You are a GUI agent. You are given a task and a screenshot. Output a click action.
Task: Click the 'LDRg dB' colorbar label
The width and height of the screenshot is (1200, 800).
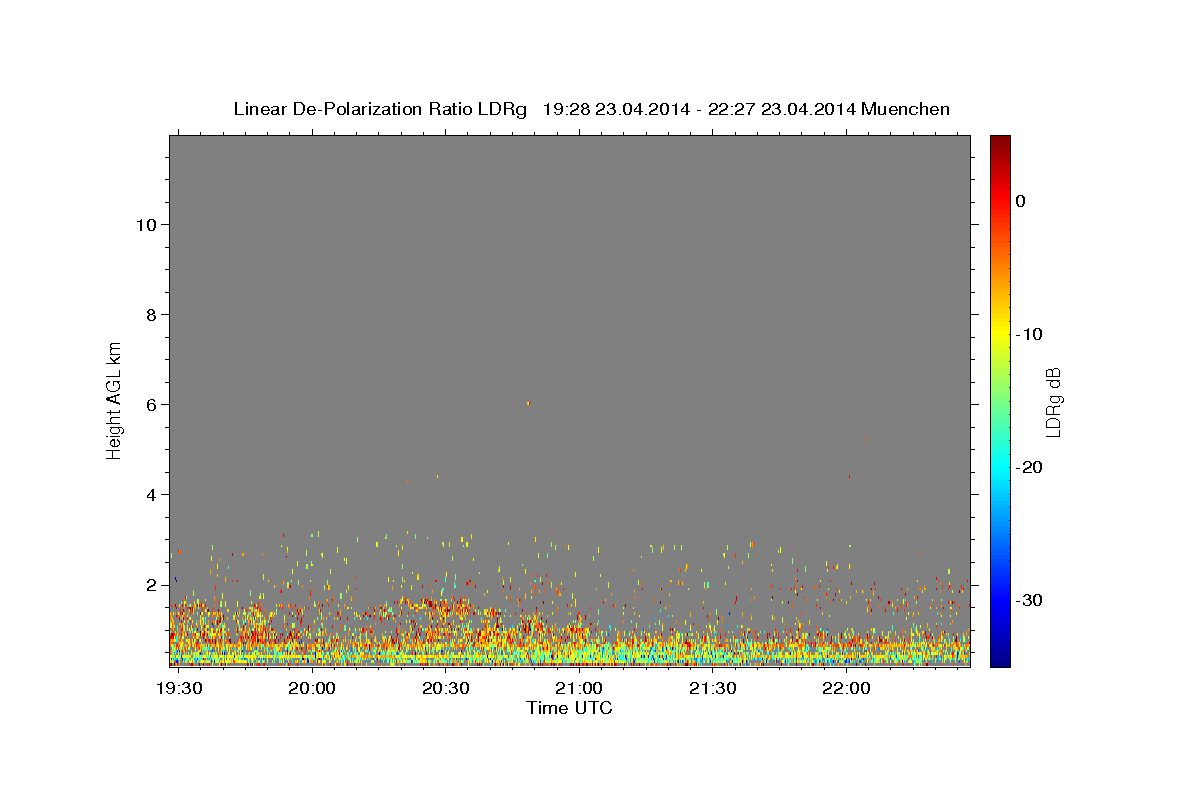point(1052,402)
